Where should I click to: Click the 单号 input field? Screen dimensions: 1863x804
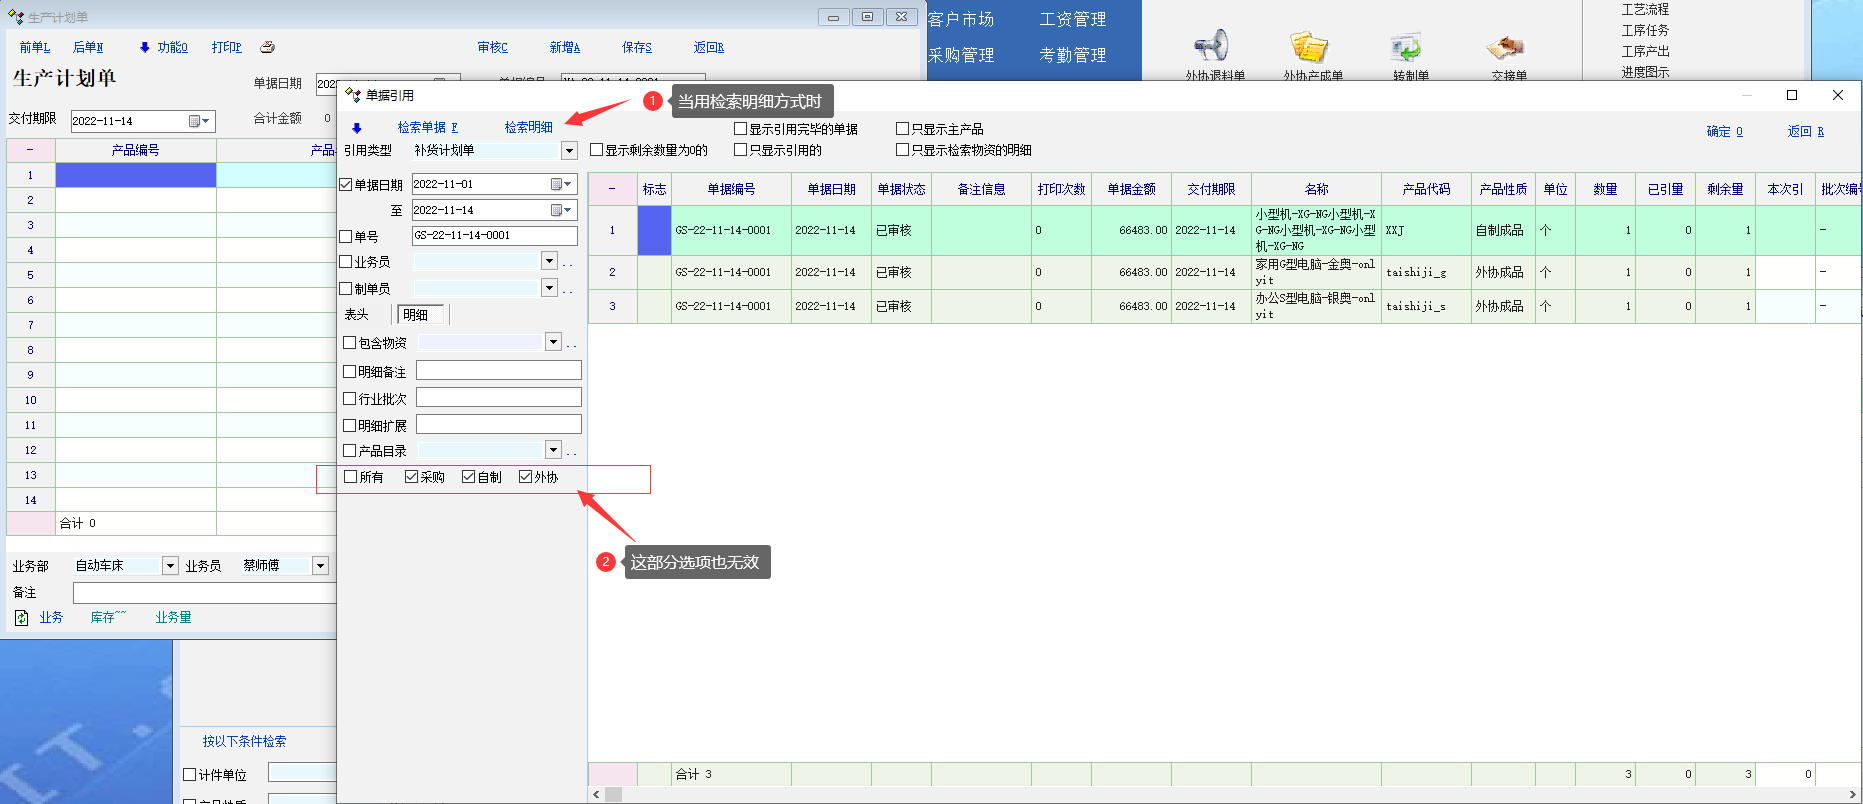pos(494,236)
